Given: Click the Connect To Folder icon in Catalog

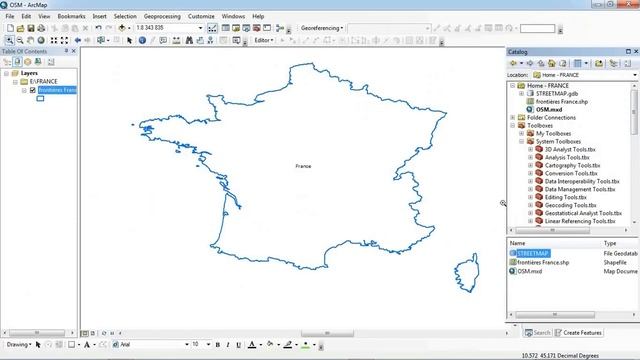Looking at the screenshot, I should pyautogui.click(x=599, y=63).
